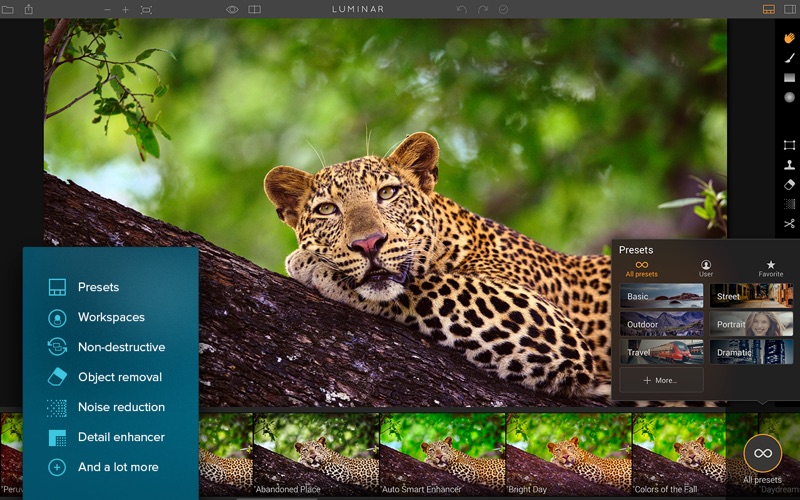Image resolution: width=800 pixels, height=500 pixels.
Task: Toggle the right side panel
Action: point(790,9)
